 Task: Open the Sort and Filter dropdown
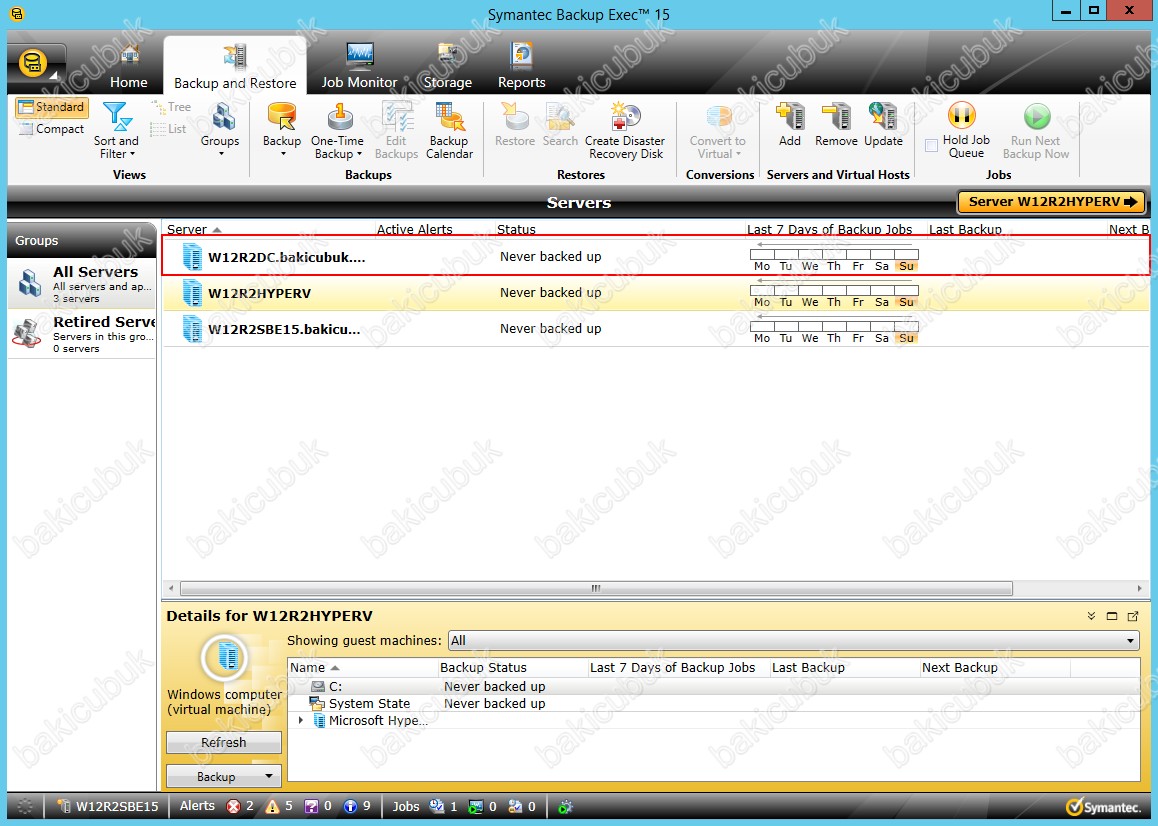click(x=116, y=130)
